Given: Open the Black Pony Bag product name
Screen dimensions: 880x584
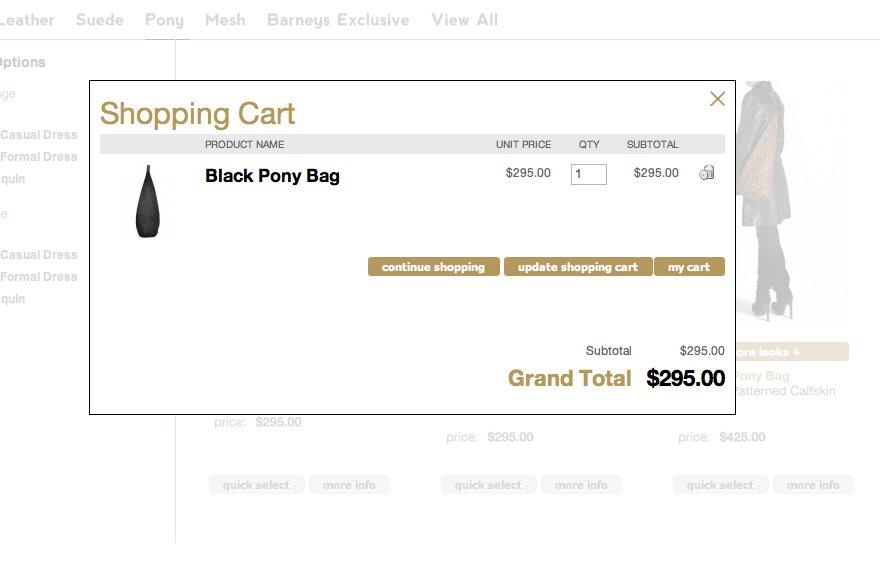Looking at the screenshot, I should click(272, 176).
